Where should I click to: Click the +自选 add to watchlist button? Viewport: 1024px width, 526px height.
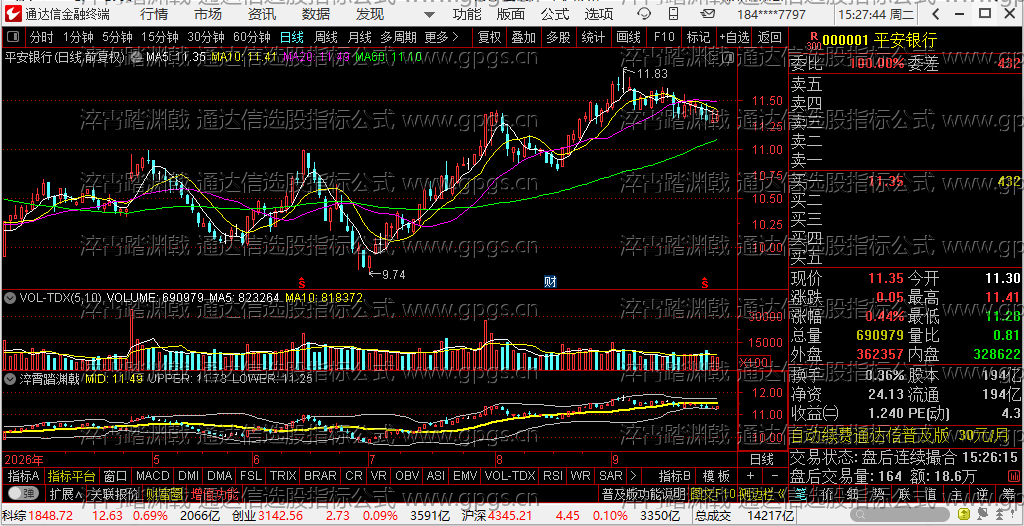pos(734,37)
